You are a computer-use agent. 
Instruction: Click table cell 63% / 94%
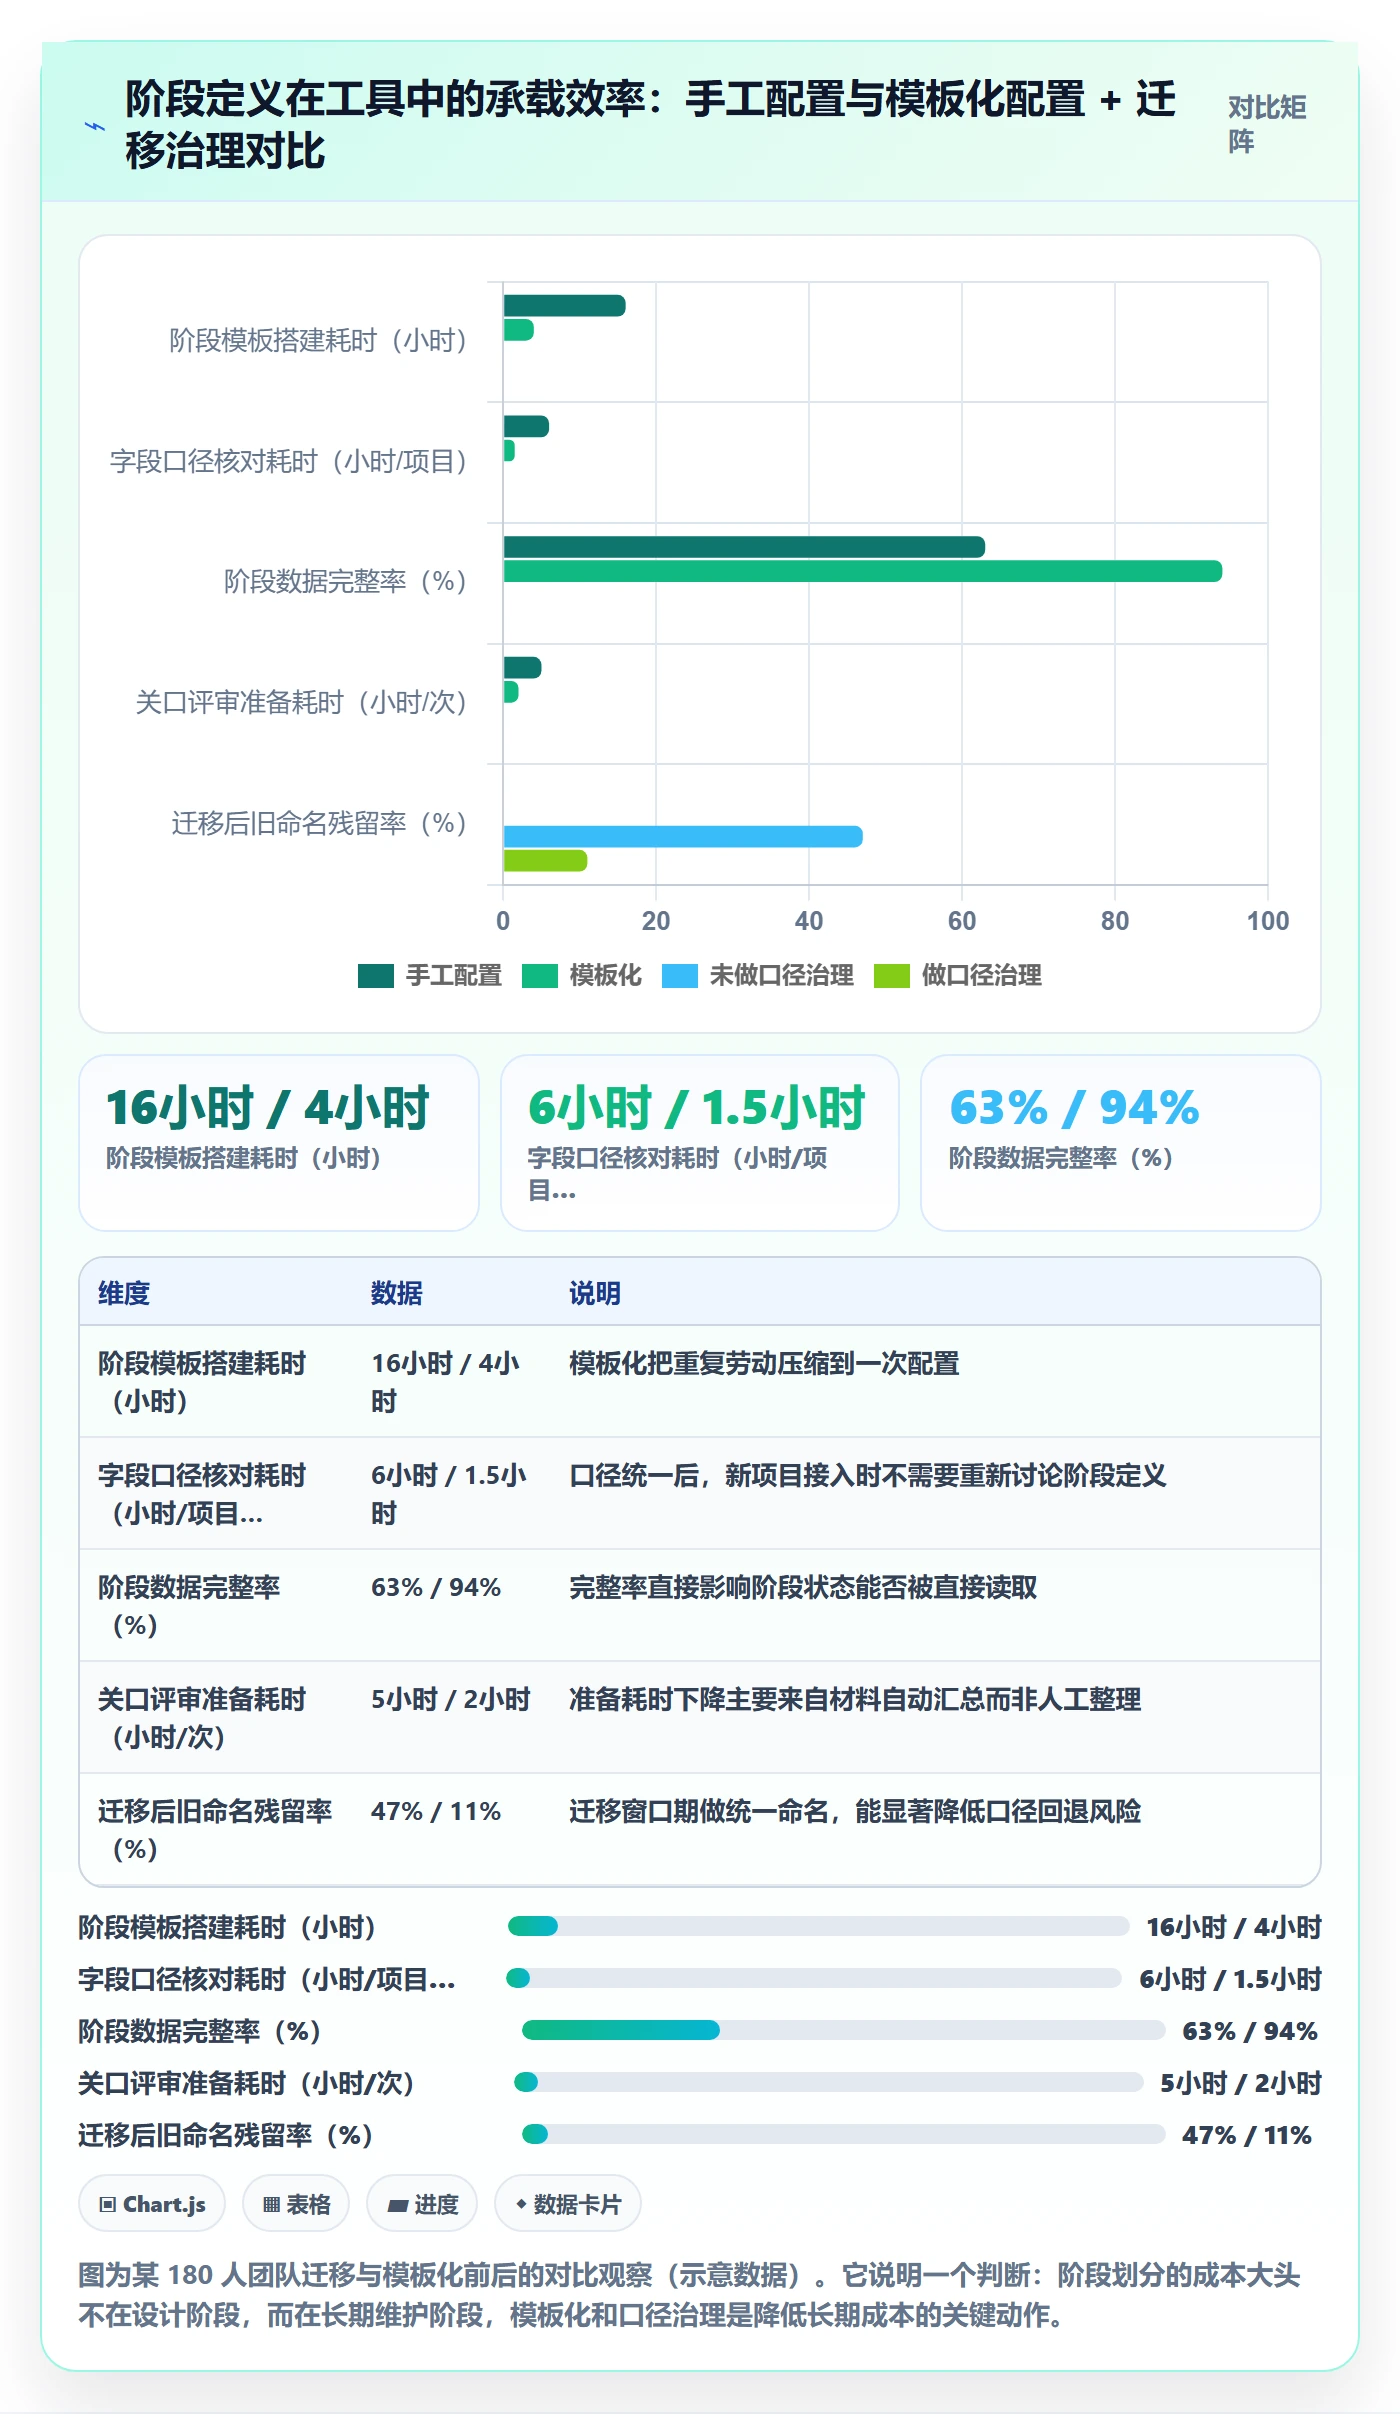436,1587
